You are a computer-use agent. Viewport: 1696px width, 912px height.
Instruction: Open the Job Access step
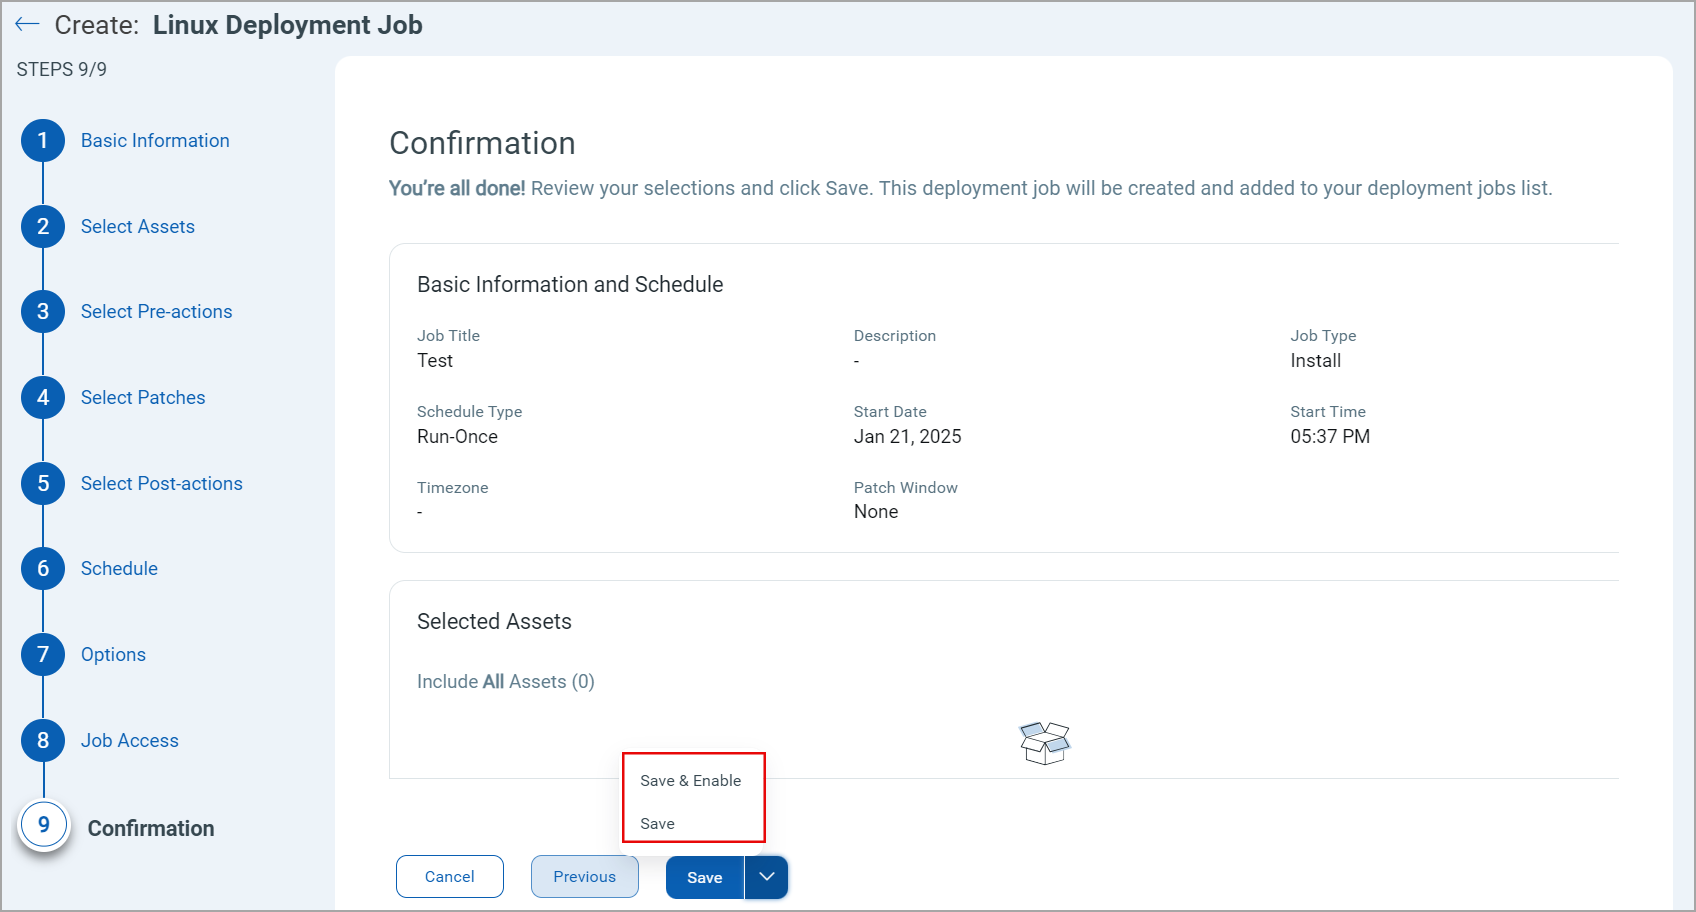(130, 741)
